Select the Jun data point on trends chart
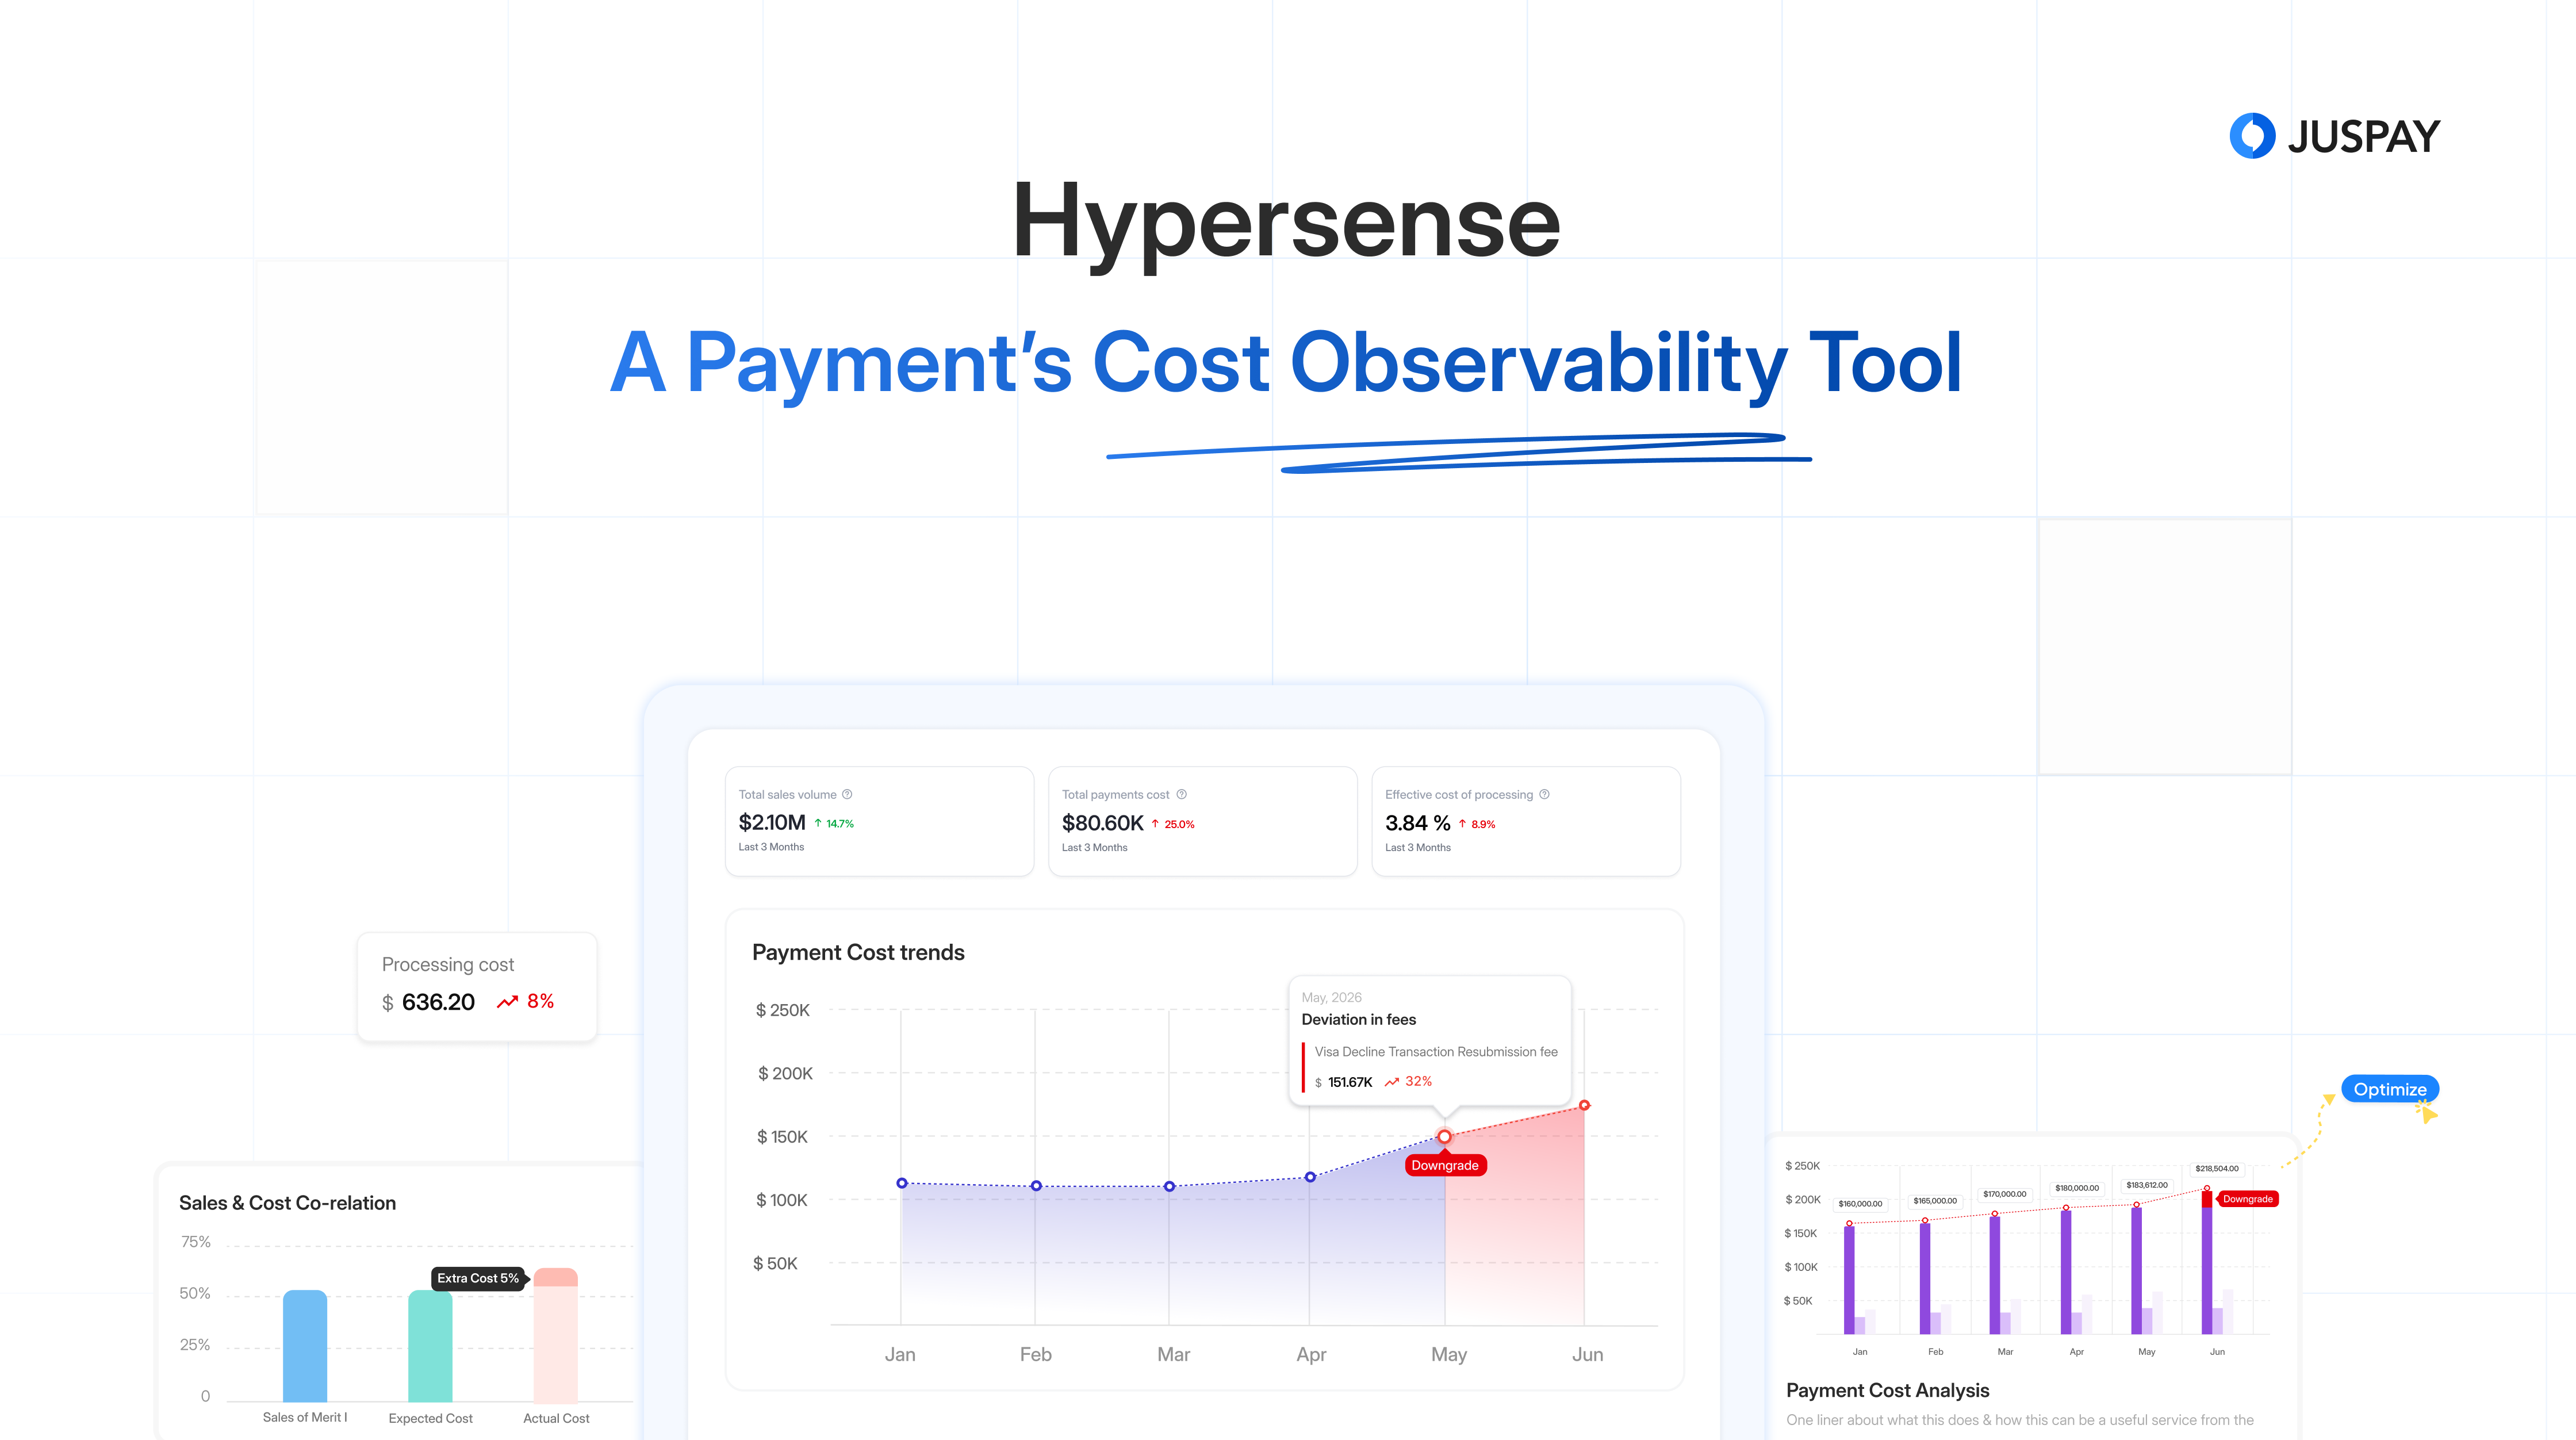 [1584, 1105]
